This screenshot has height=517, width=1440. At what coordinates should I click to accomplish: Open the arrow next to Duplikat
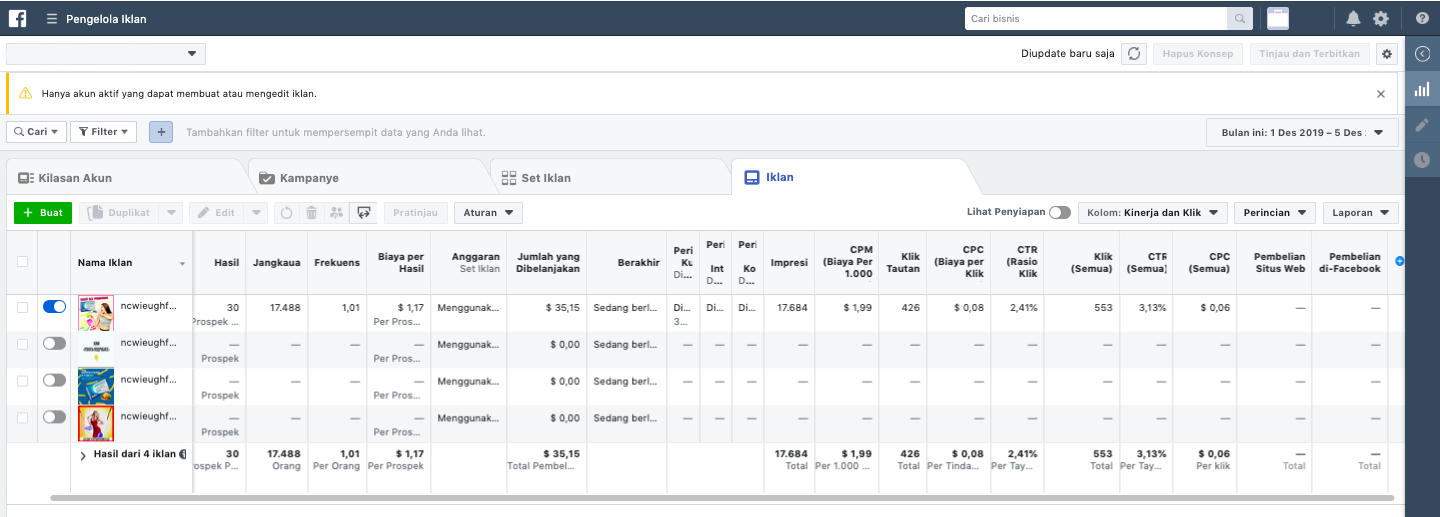click(171, 213)
